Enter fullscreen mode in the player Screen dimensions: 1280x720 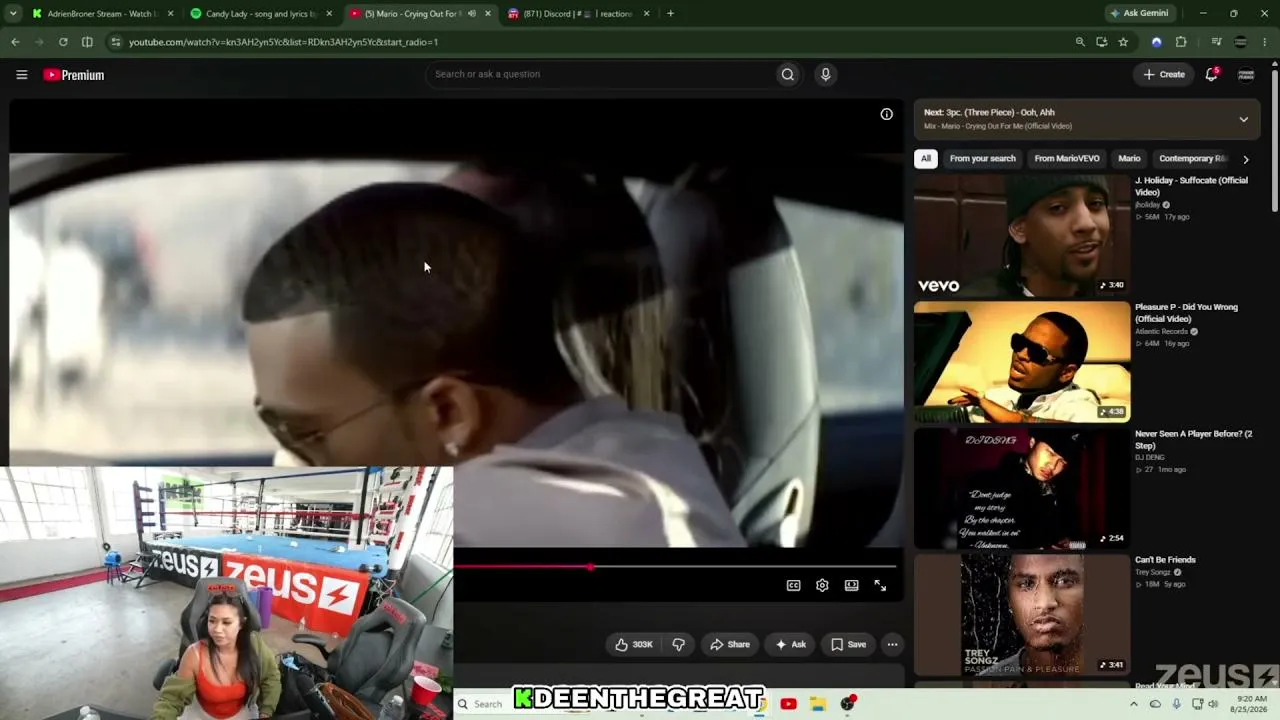tap(880, 585)
